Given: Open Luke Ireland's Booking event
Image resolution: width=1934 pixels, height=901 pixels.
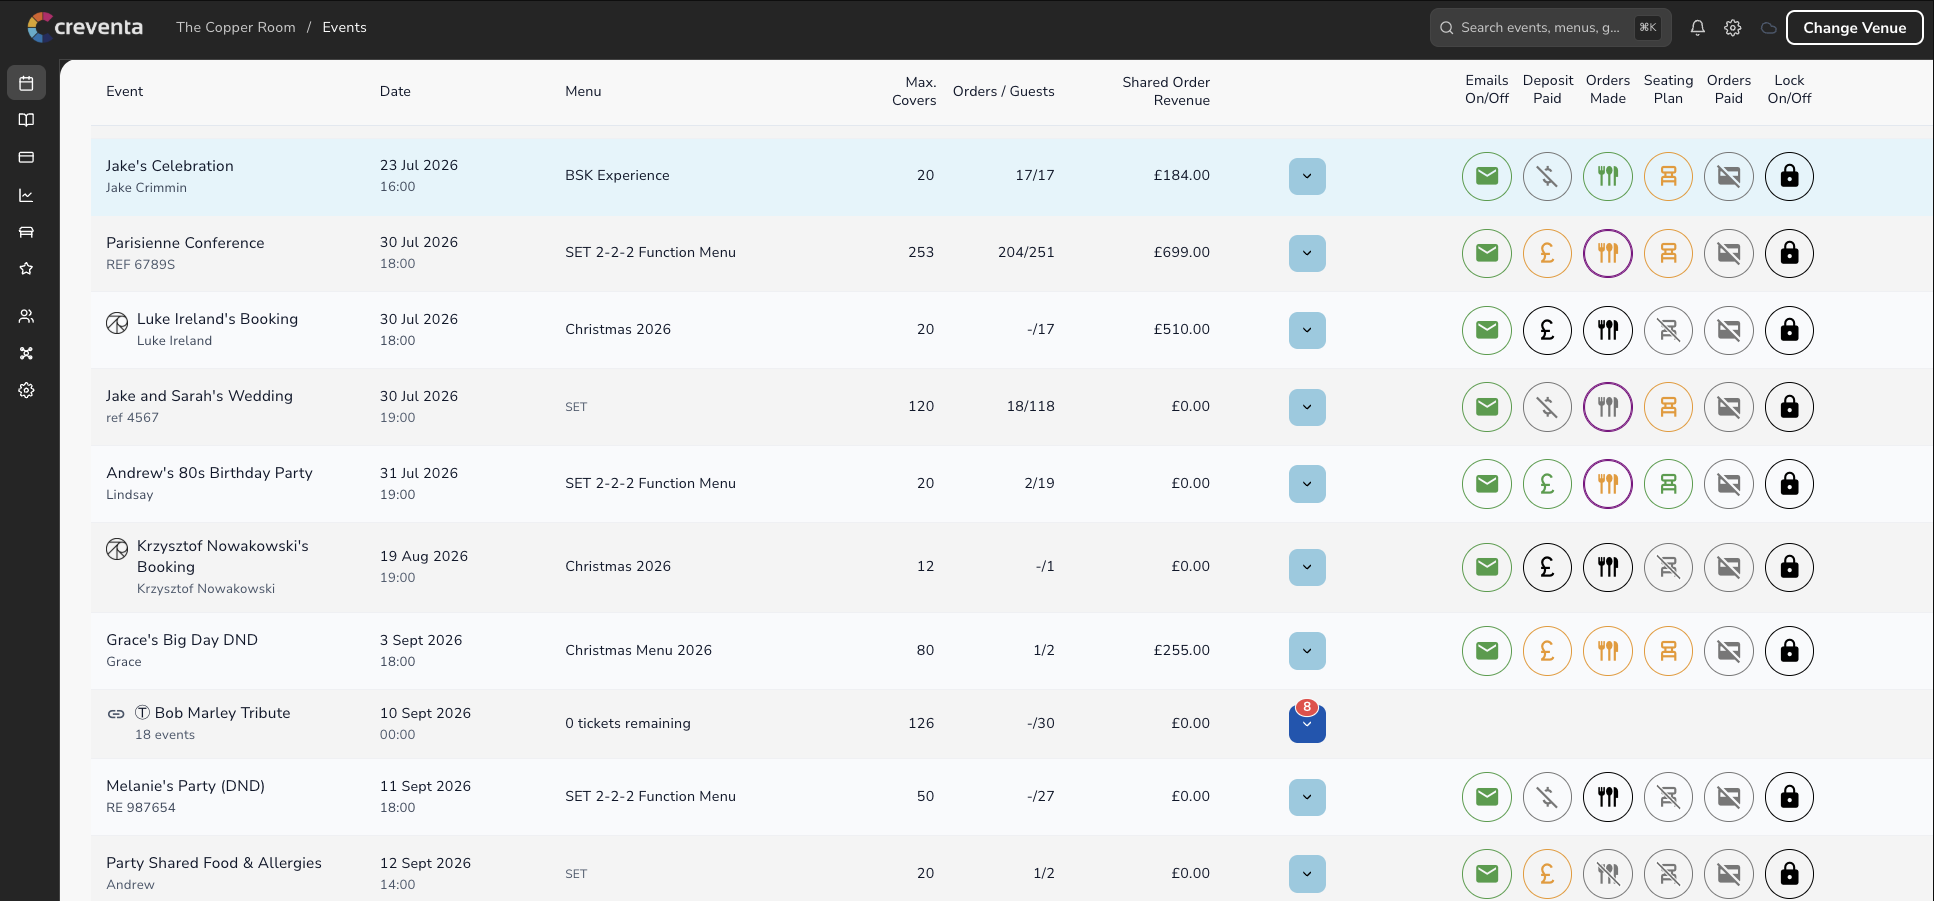Looking at the screenshot, I should point(217,319).
